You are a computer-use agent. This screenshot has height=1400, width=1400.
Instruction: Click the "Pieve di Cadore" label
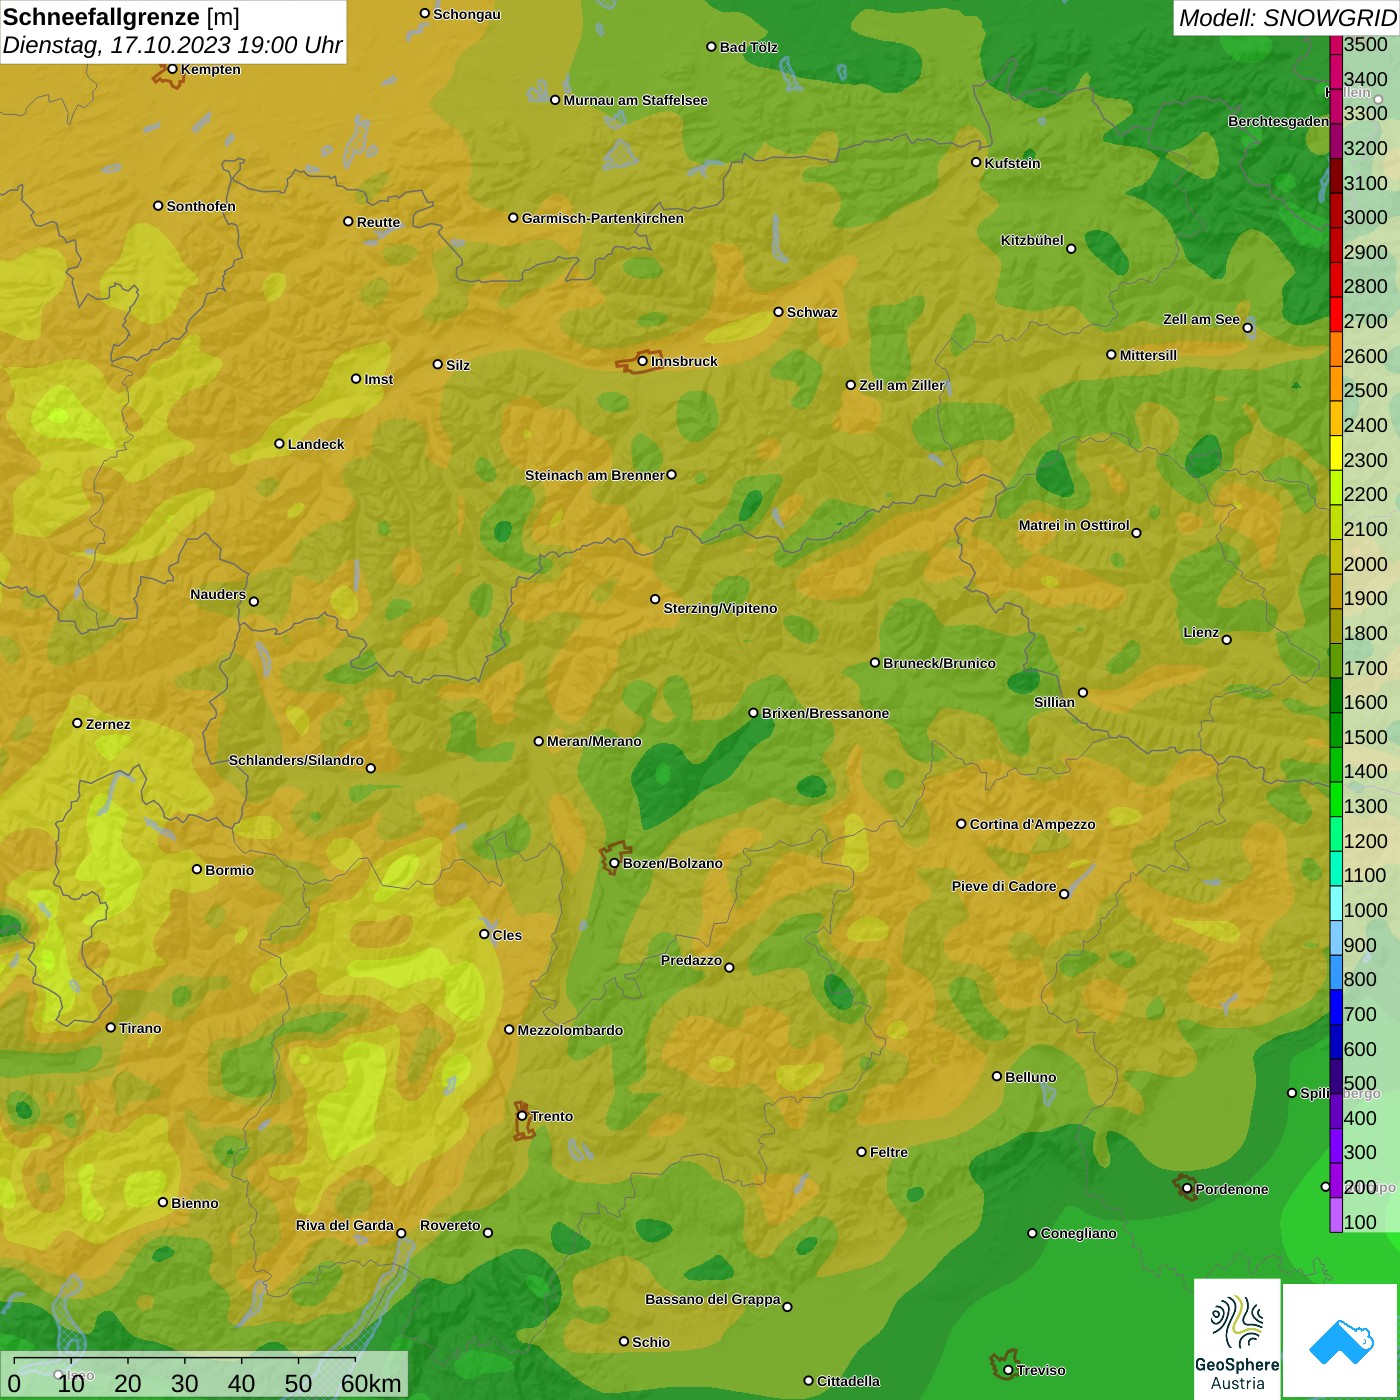1004,886
